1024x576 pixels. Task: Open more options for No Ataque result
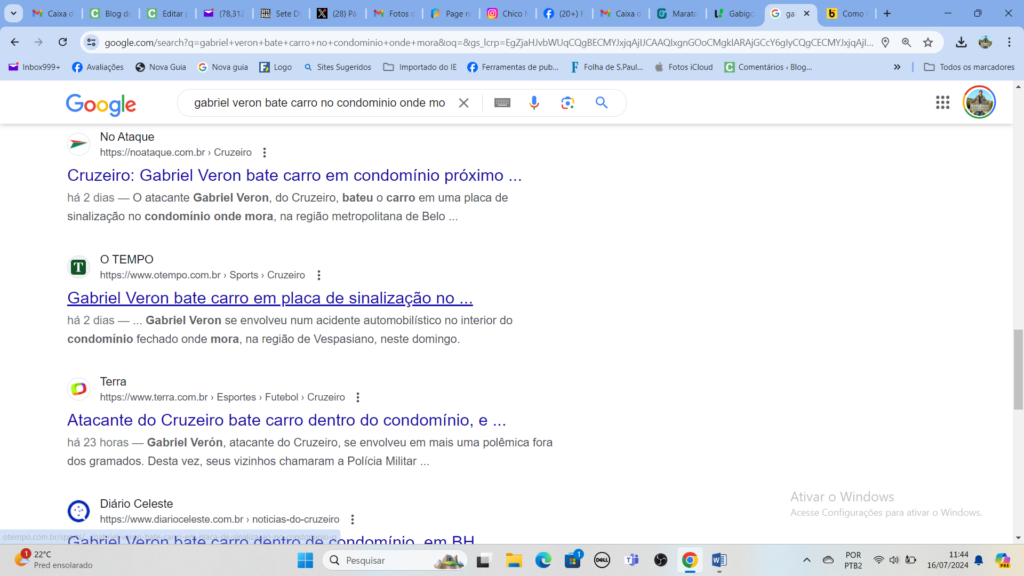(x=264, y=153)
